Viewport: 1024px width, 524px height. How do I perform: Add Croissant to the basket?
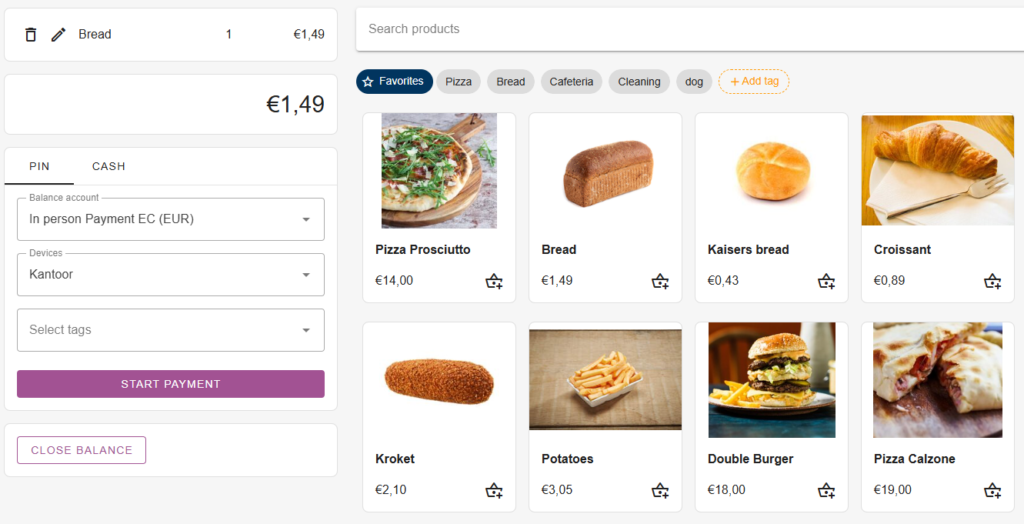coord(992,281)
